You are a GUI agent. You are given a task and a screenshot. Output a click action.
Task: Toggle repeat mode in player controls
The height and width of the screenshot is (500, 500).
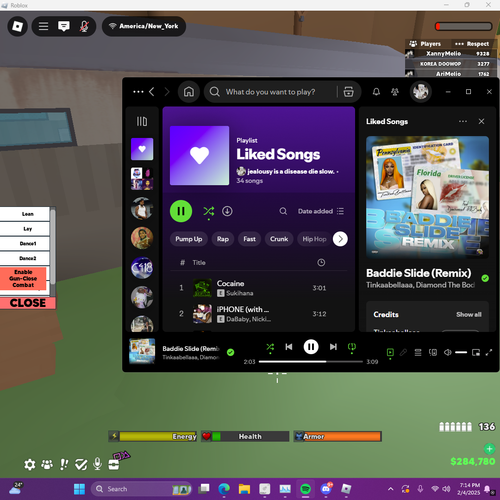tap(352, 347)
